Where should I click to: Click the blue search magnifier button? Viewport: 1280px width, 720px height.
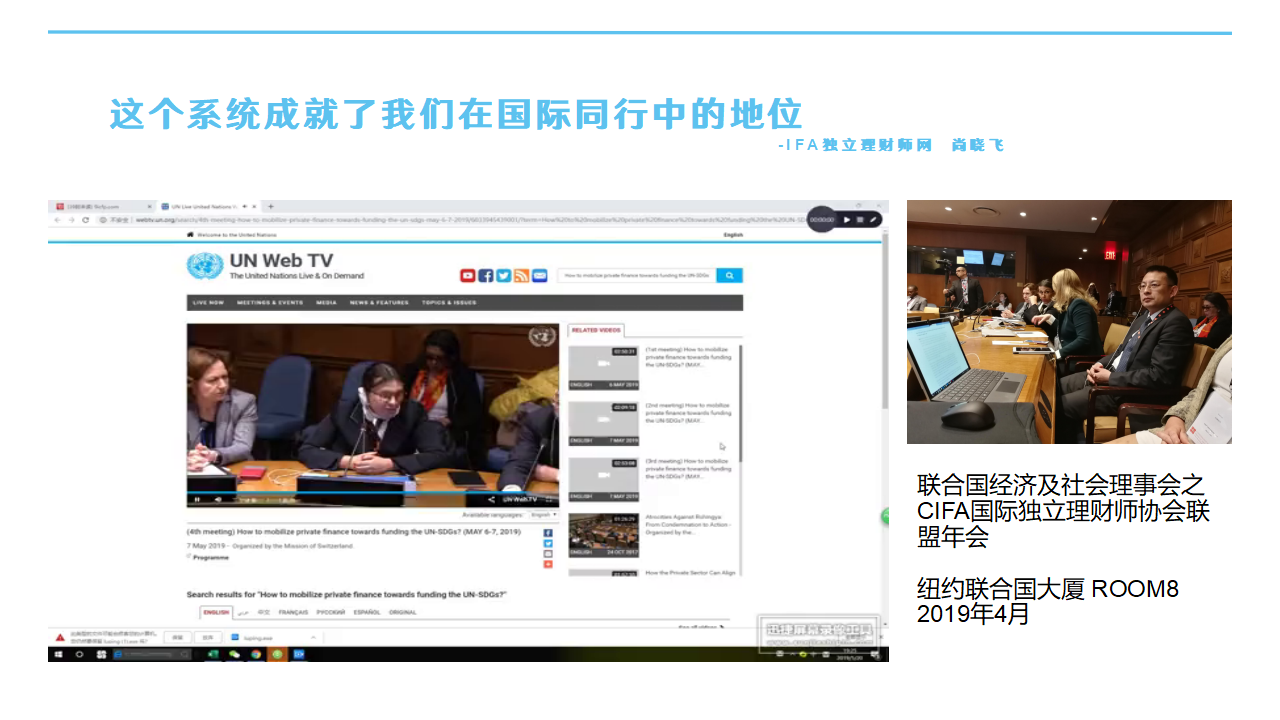730,275
